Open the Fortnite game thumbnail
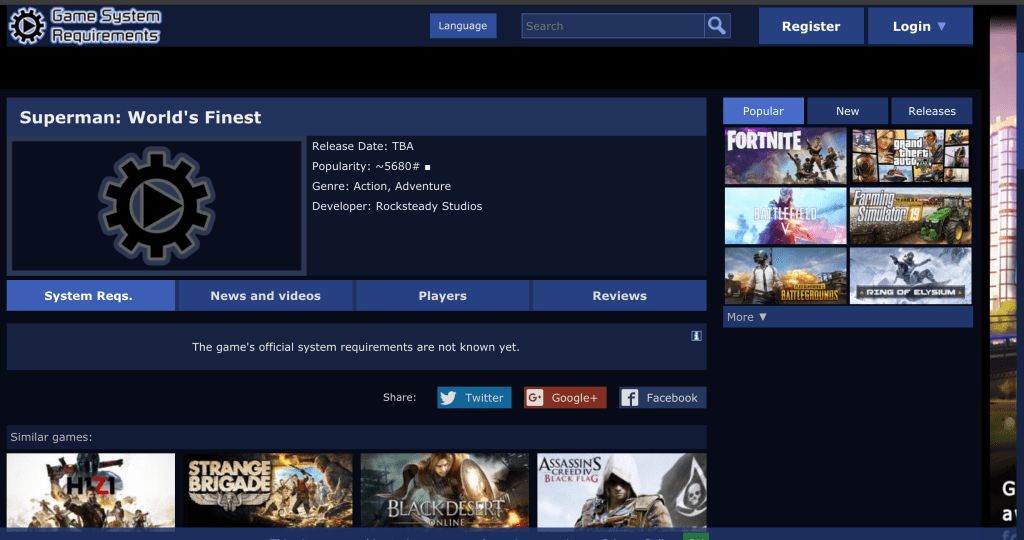The width and height of the screenshot is (1024, 540). click(x=786, y=156)
